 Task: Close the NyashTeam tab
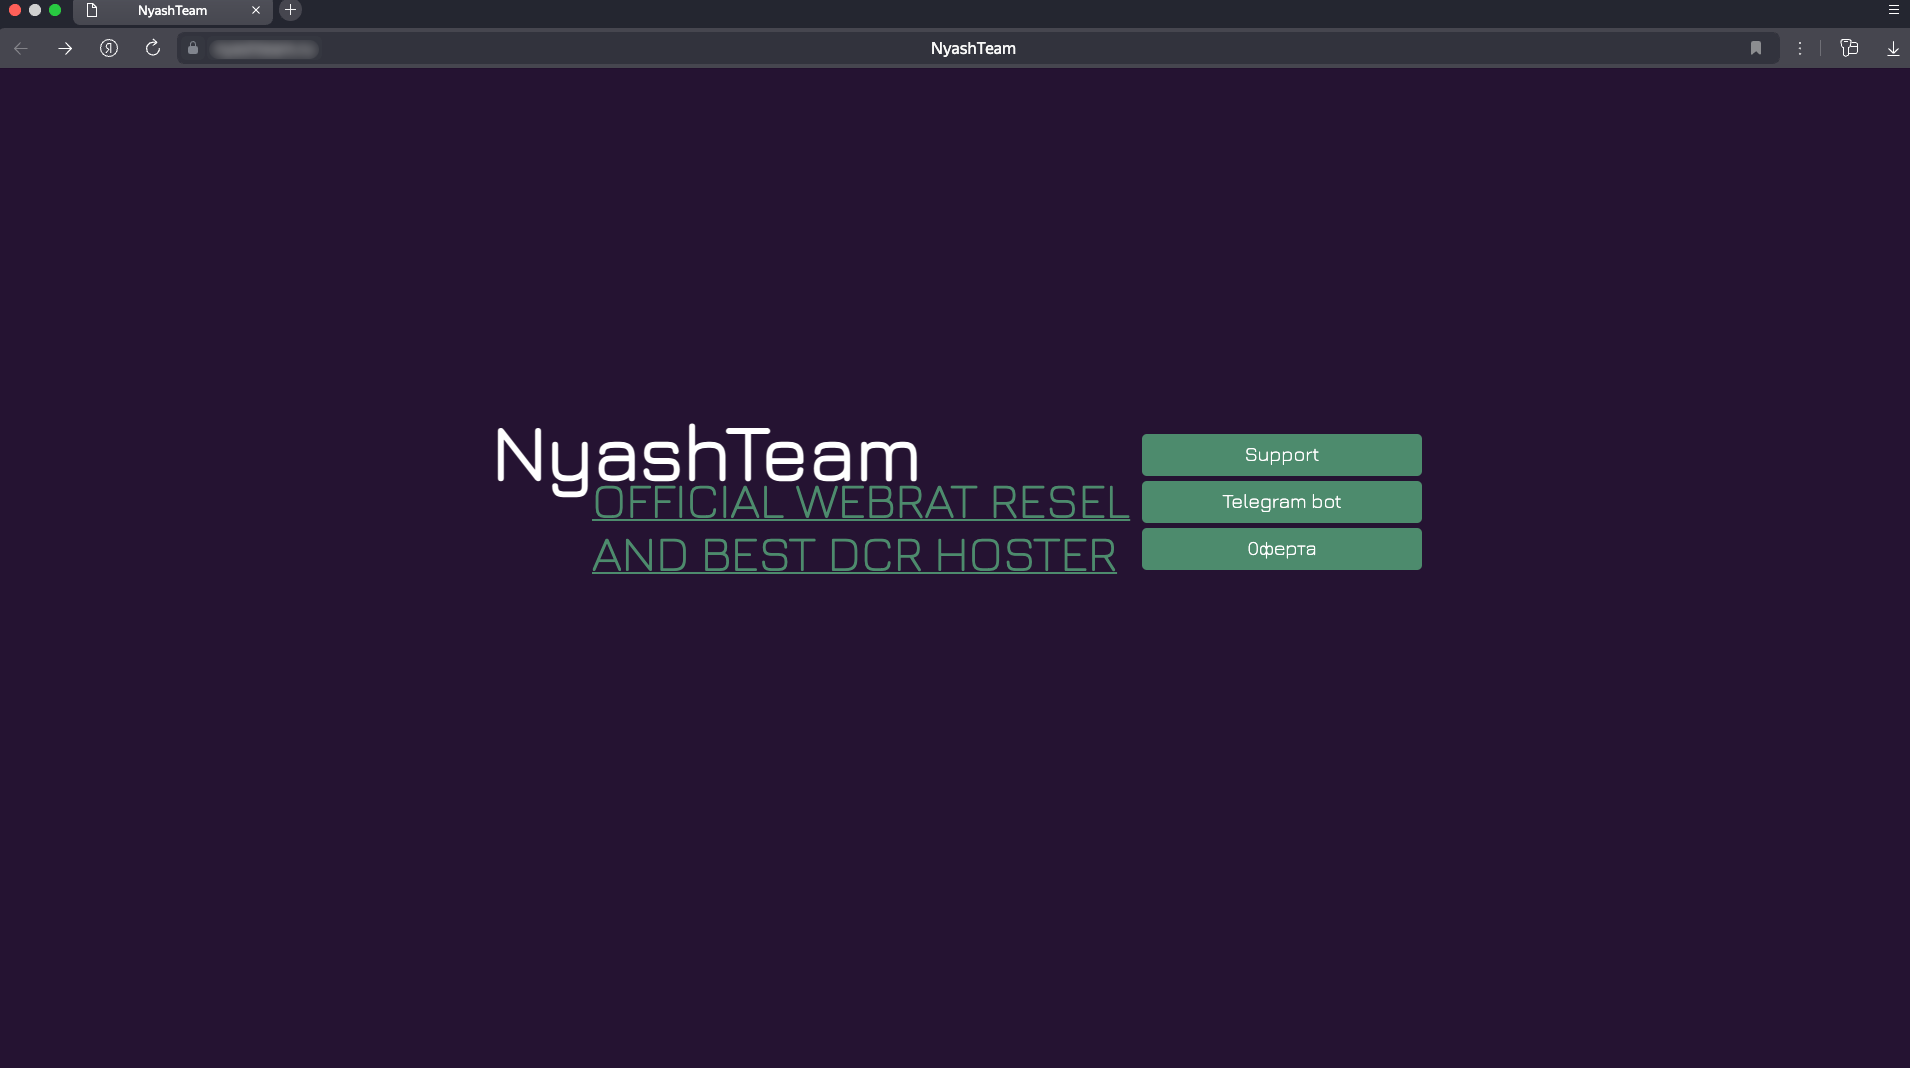coord(256,10)
